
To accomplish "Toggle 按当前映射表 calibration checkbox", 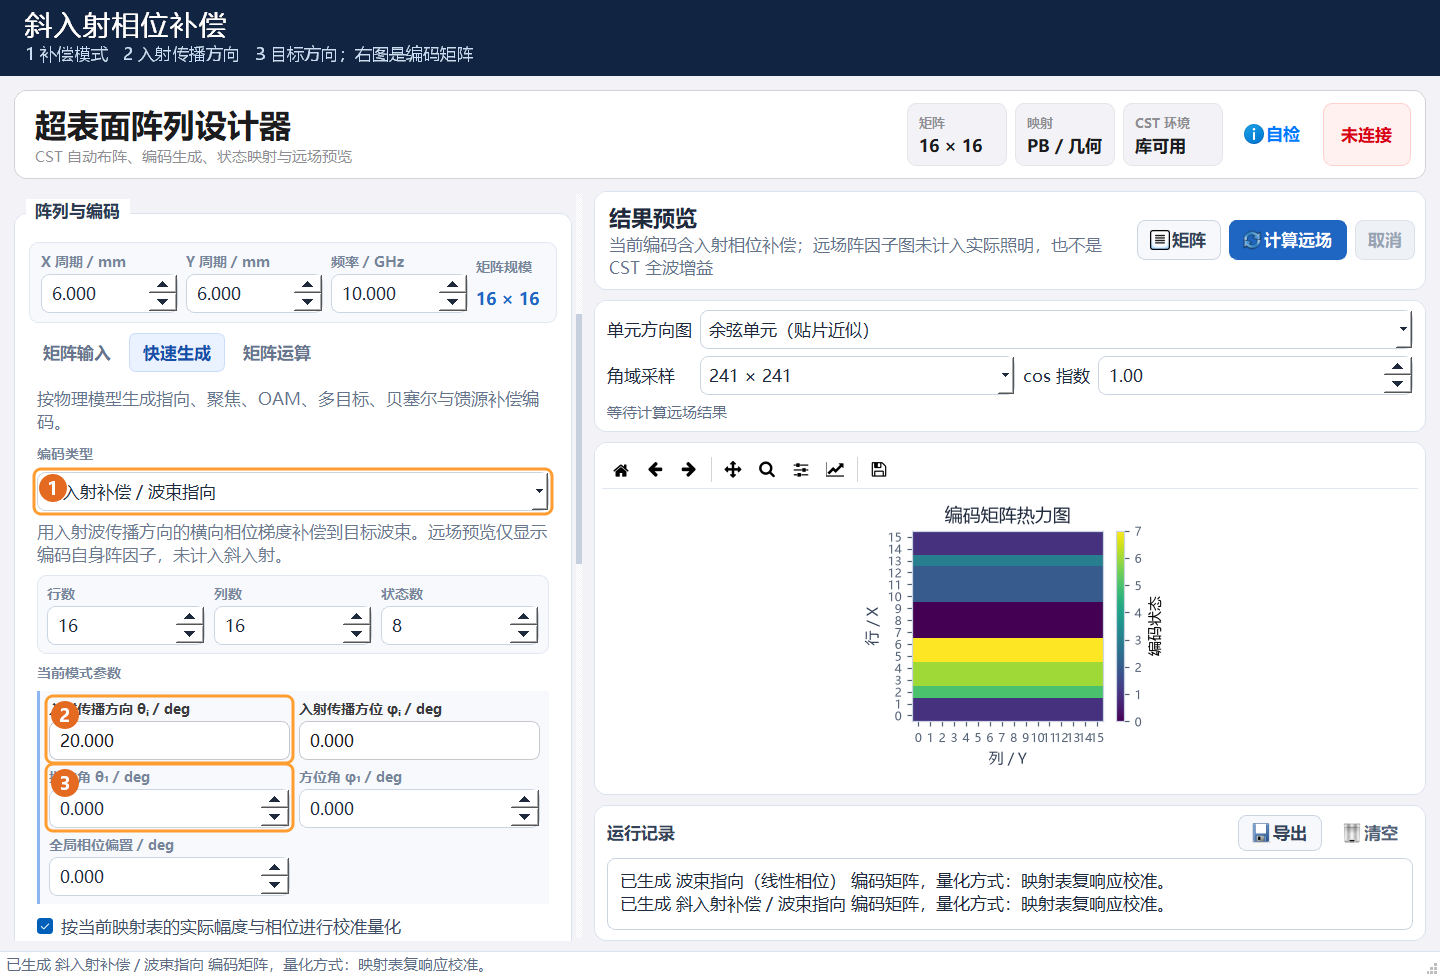I will (45, 926).
